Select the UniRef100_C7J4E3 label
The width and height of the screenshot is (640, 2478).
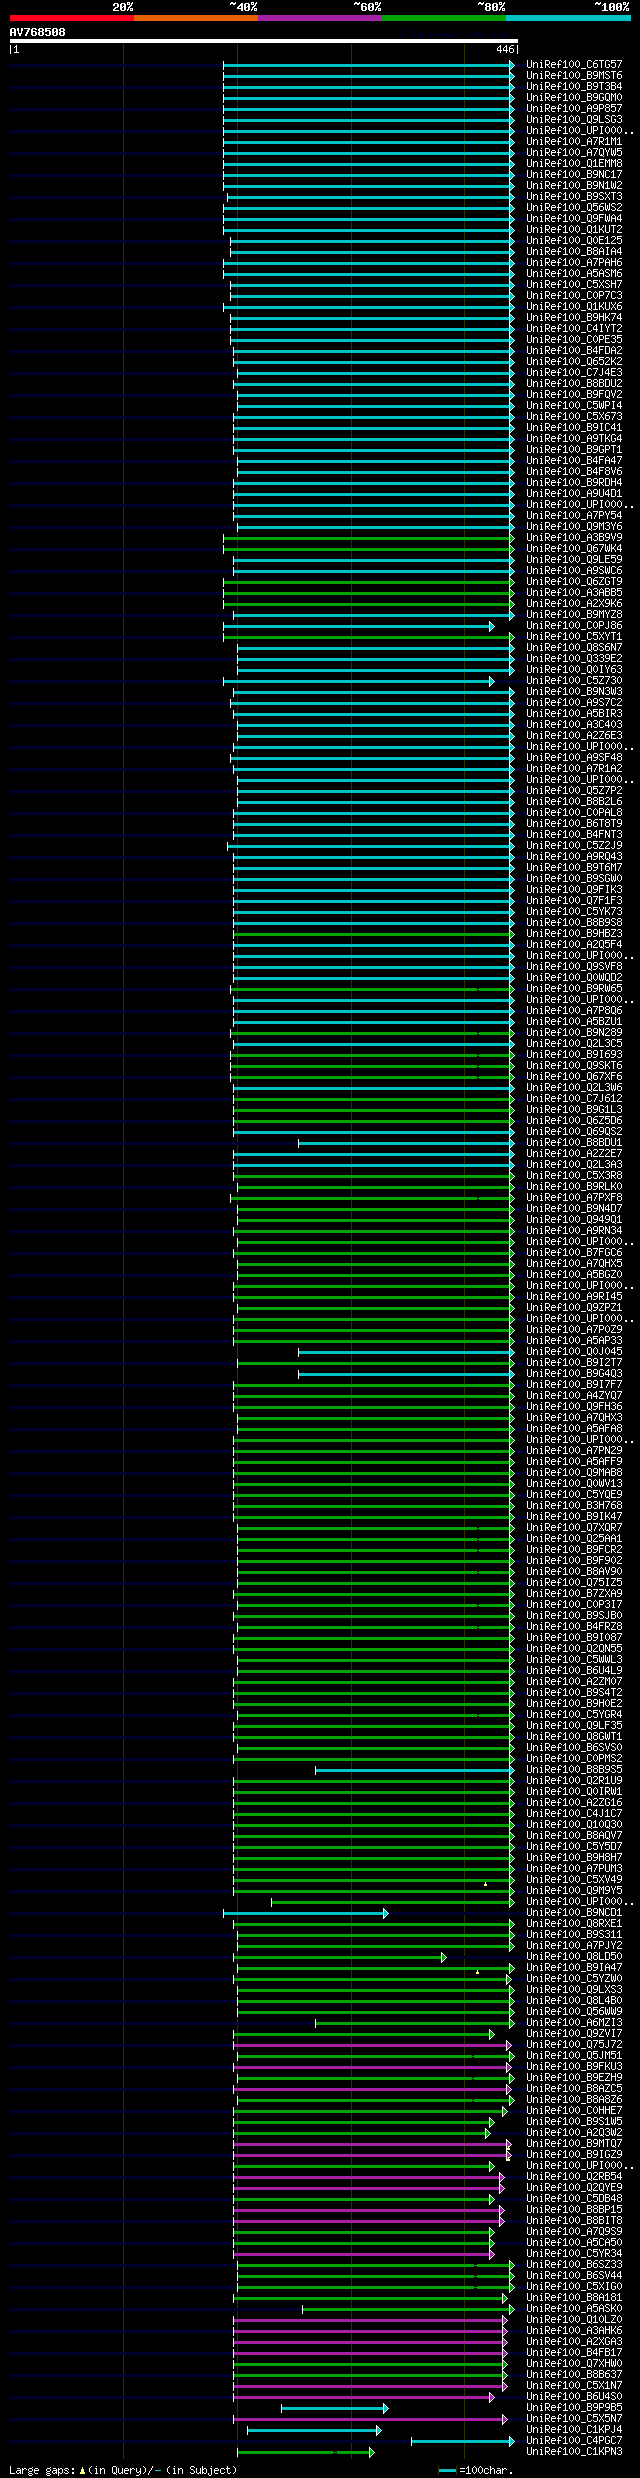[x=574, y=372]
